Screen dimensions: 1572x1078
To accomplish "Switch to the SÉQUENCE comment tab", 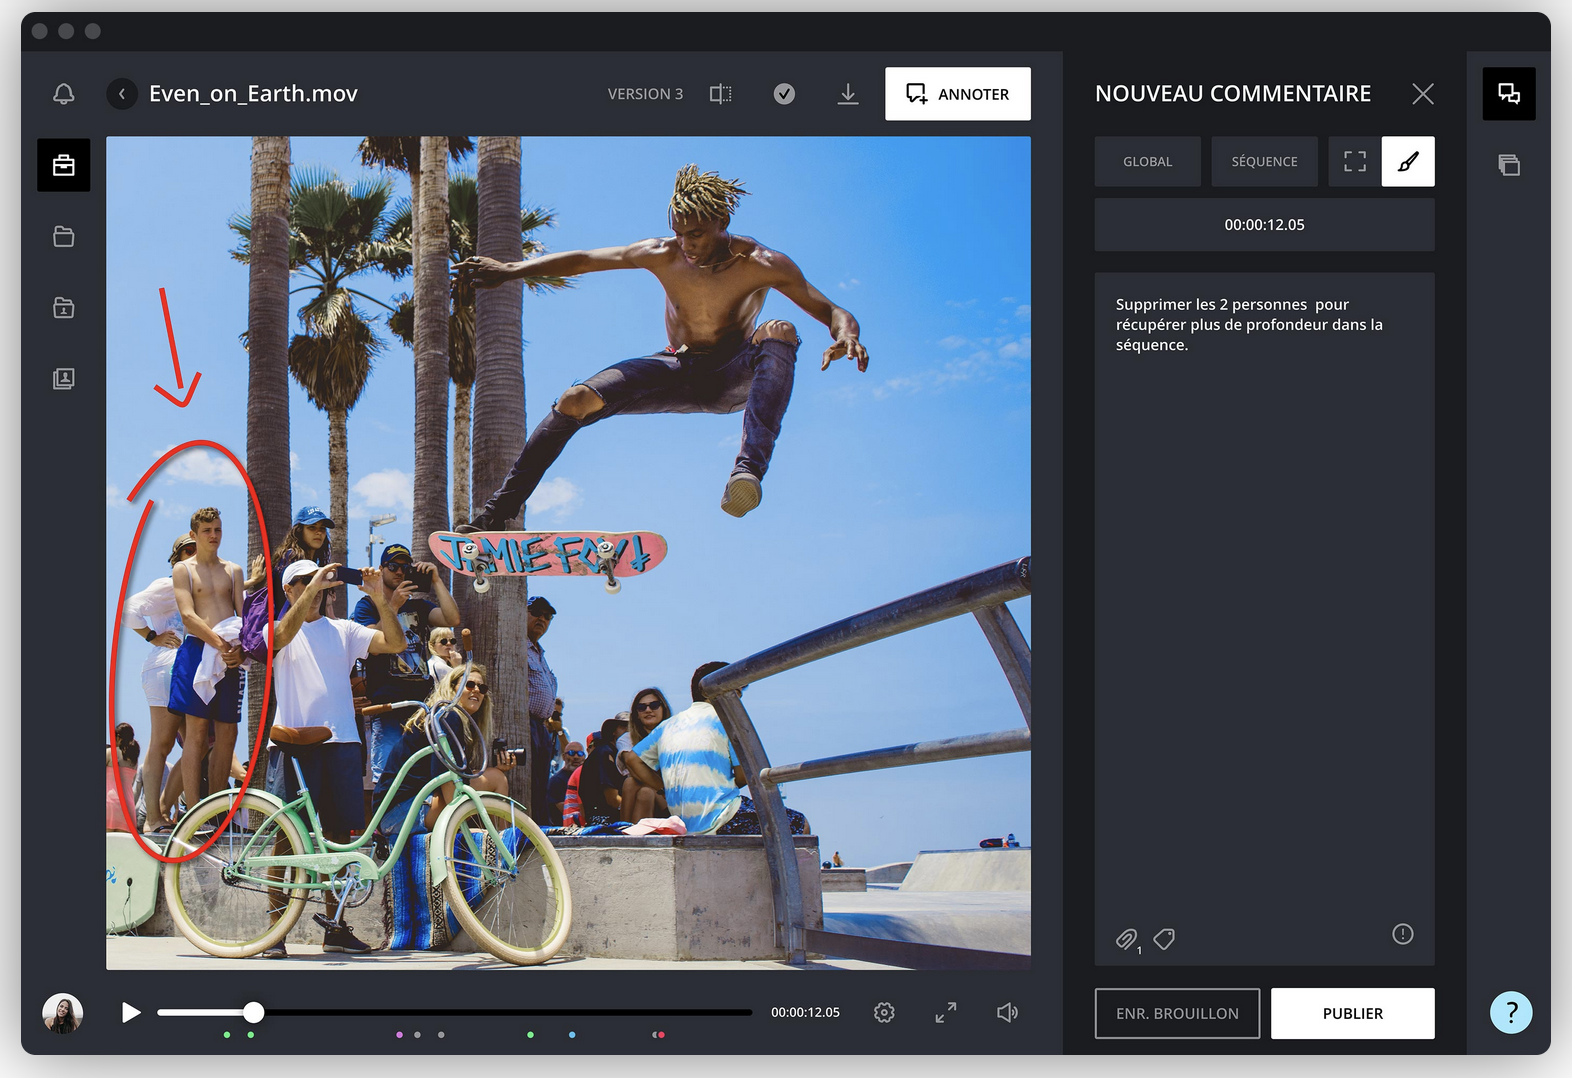I will tap(1264, 162).
